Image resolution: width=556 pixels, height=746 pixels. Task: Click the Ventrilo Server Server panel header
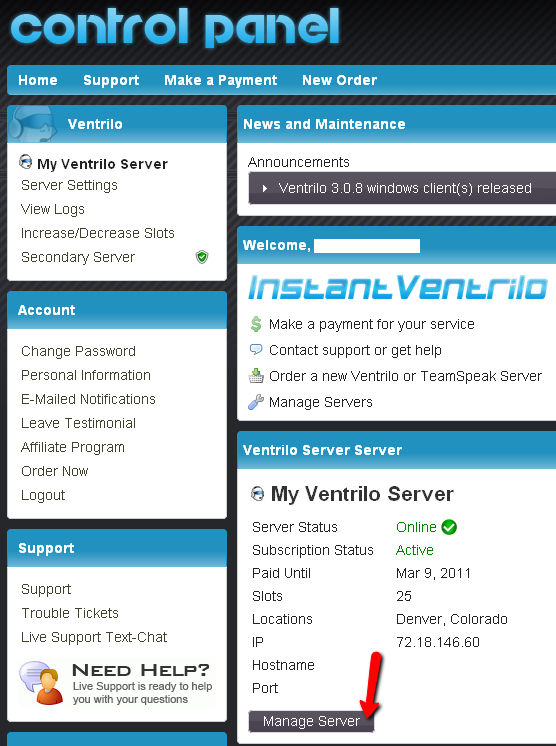[x=396, y=450]
